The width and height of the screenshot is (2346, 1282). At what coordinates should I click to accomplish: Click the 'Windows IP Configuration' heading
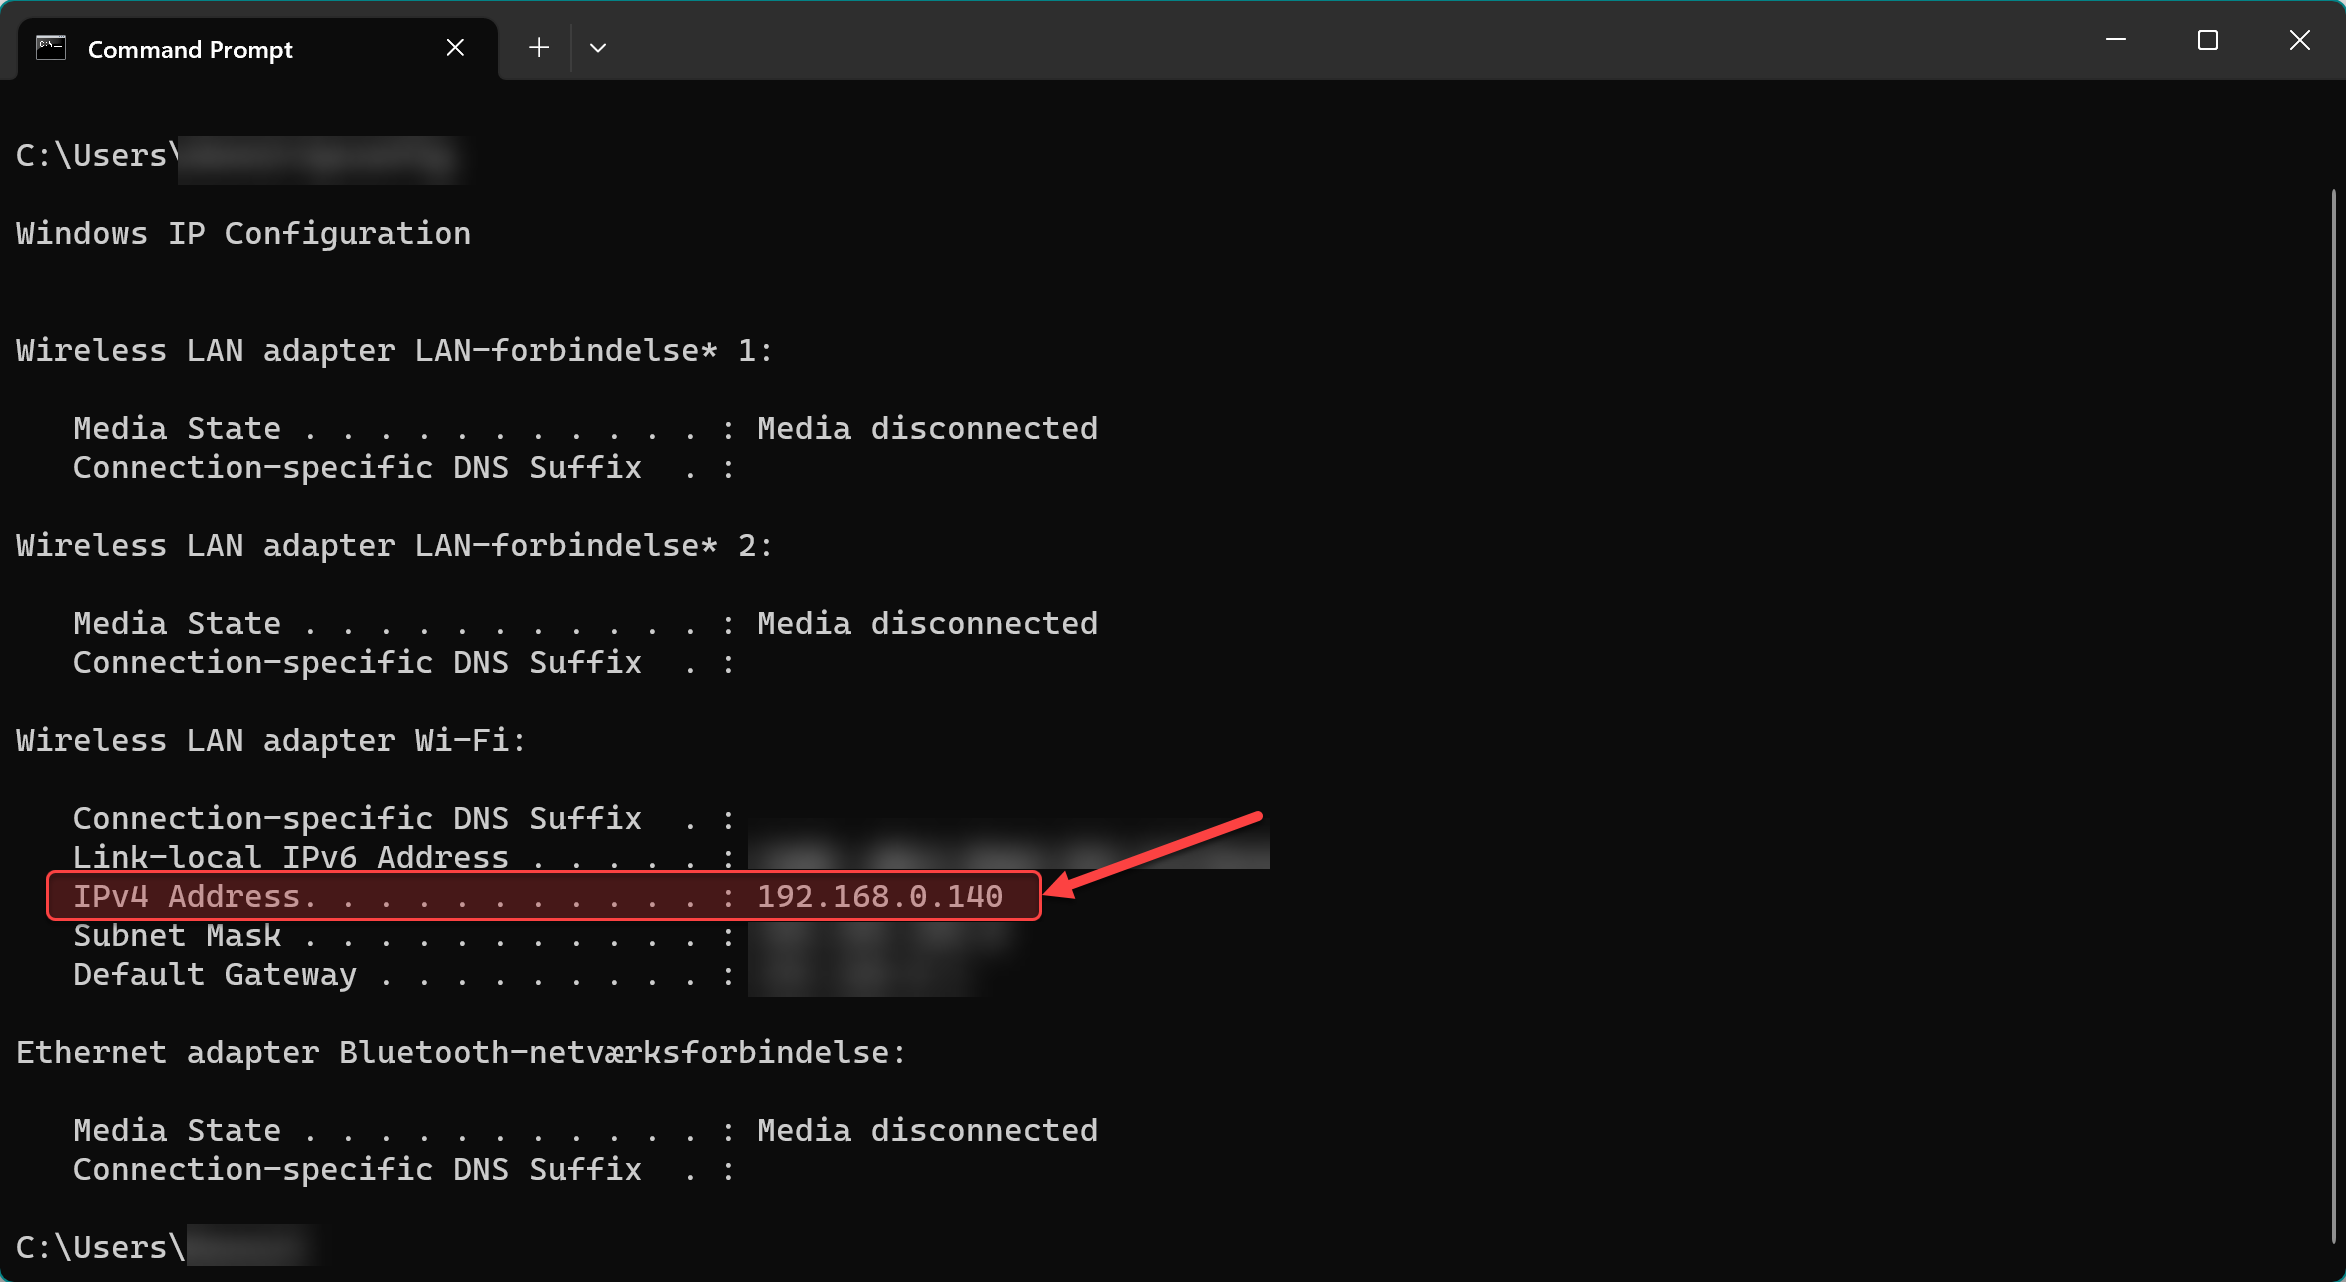[243, 233]
